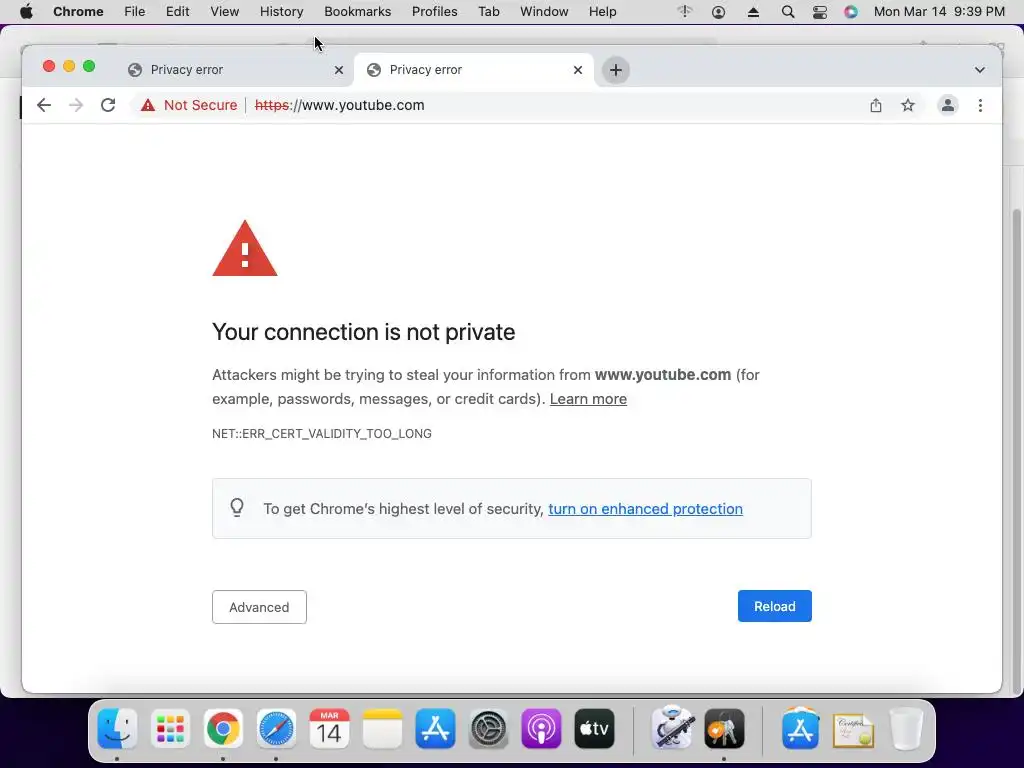Screen dimensions: 1024x768
Task: Open the View menu
Action: 225,12
